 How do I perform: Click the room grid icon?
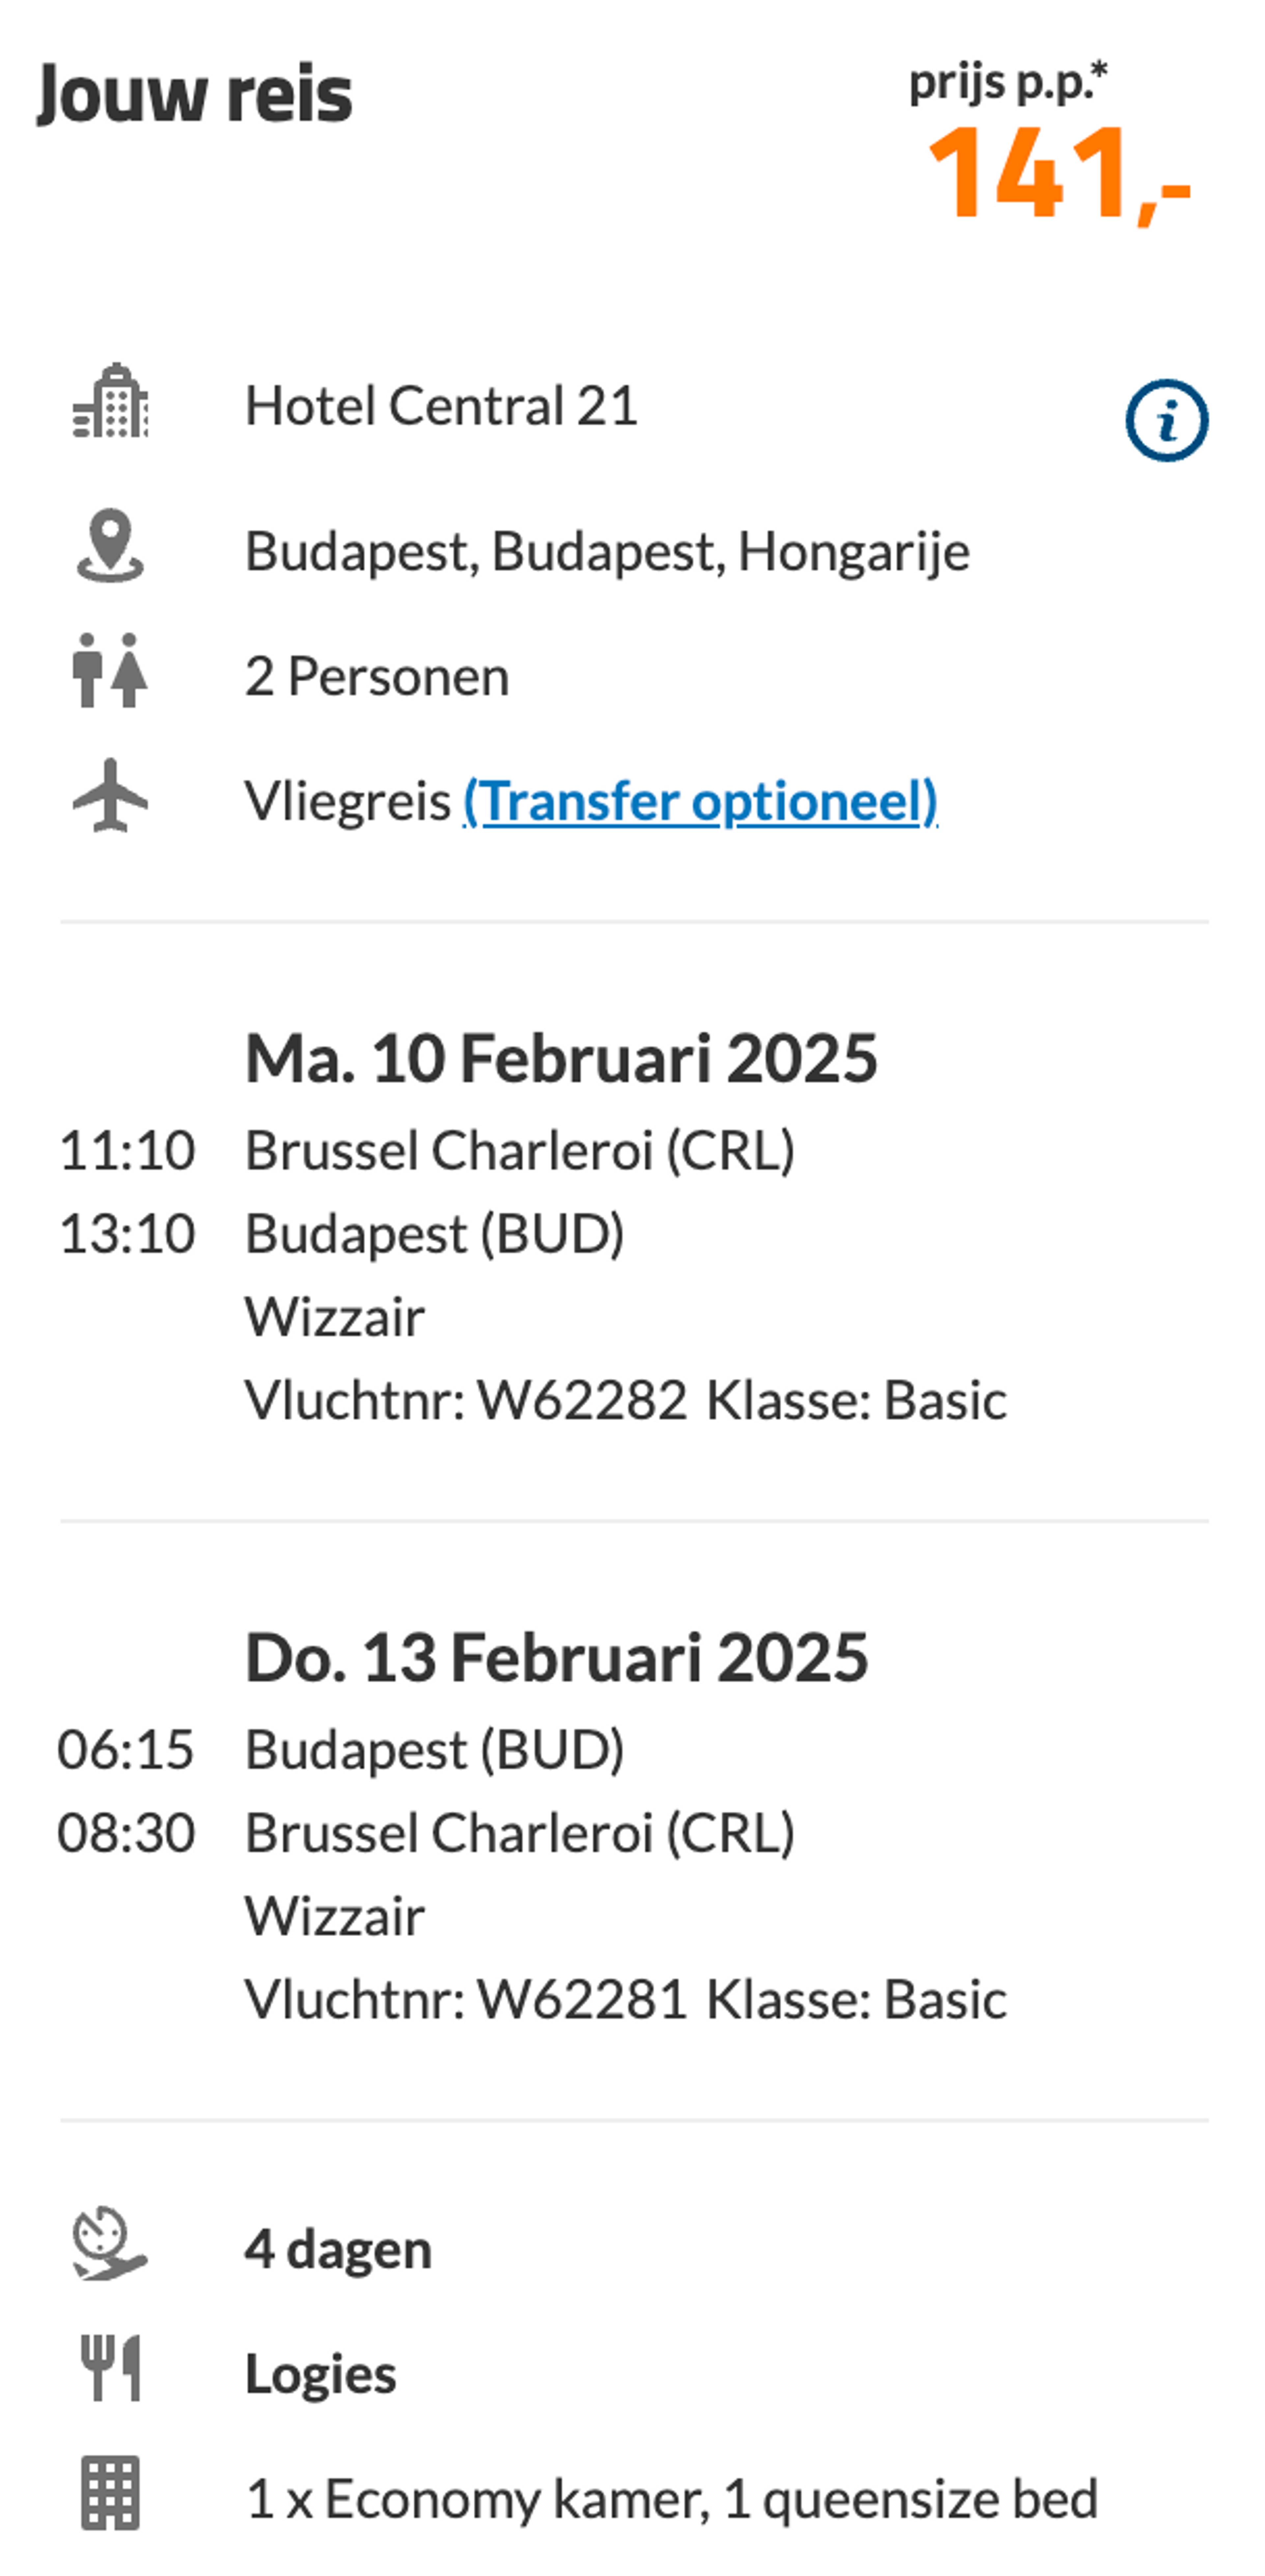point(110,2493)
